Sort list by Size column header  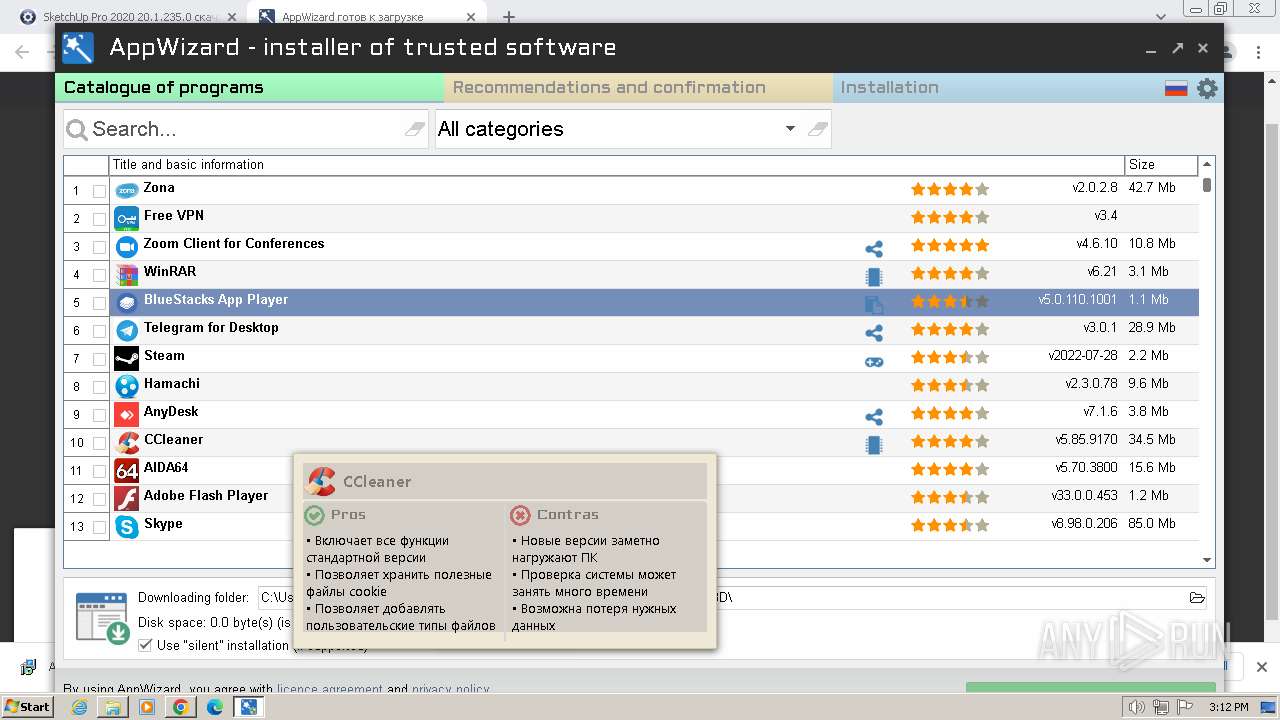point(1161,165)
